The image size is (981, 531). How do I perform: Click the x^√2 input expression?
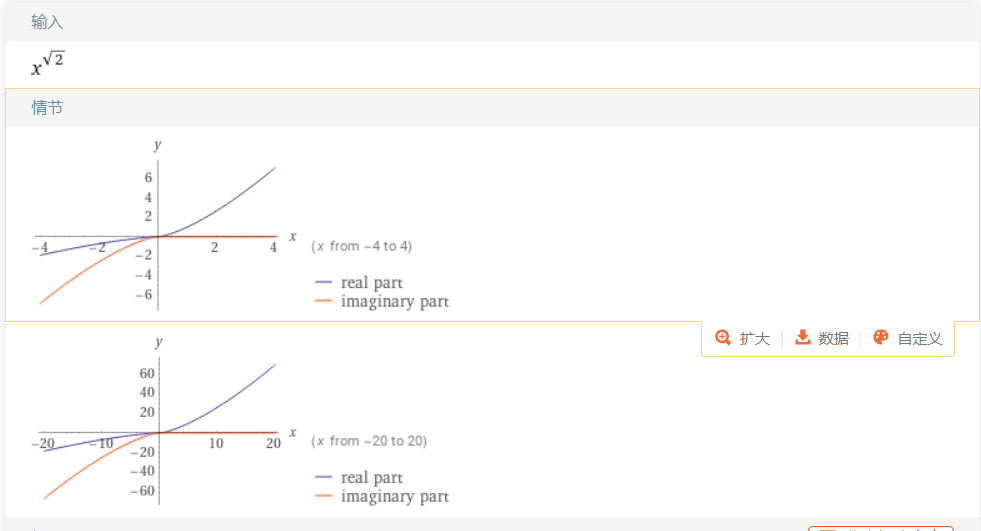[x=48, y=64]
